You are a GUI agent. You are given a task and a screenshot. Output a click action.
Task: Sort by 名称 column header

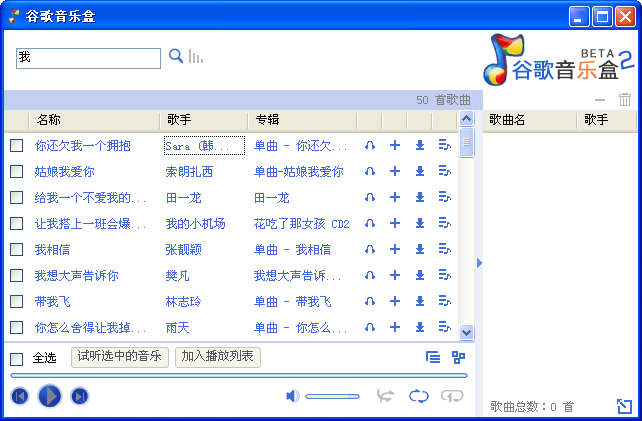[x=94, y=120]
